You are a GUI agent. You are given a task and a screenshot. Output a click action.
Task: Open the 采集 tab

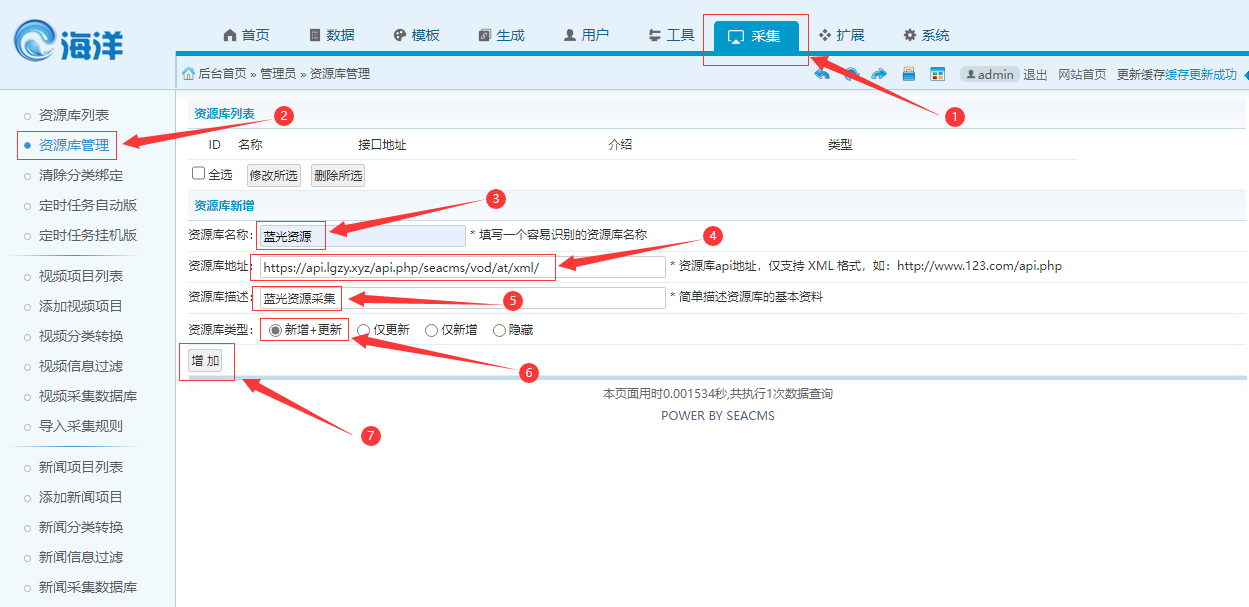coord(755,36)
